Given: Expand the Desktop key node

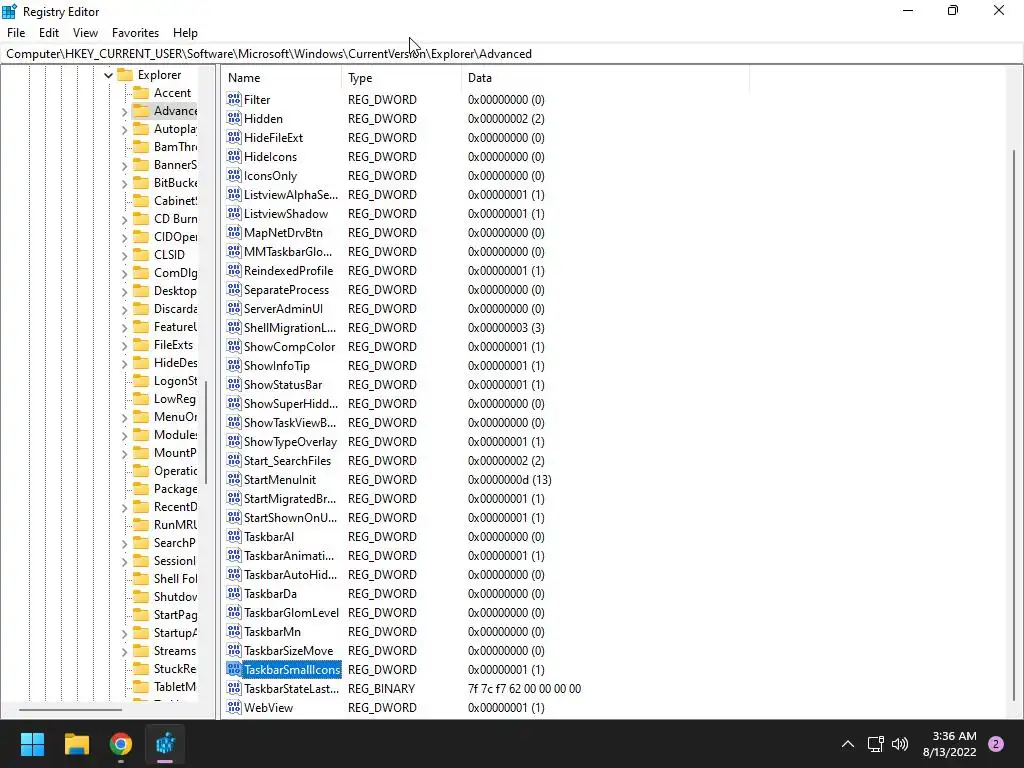Looking at the screenshot, I should [x=124, y=291].
